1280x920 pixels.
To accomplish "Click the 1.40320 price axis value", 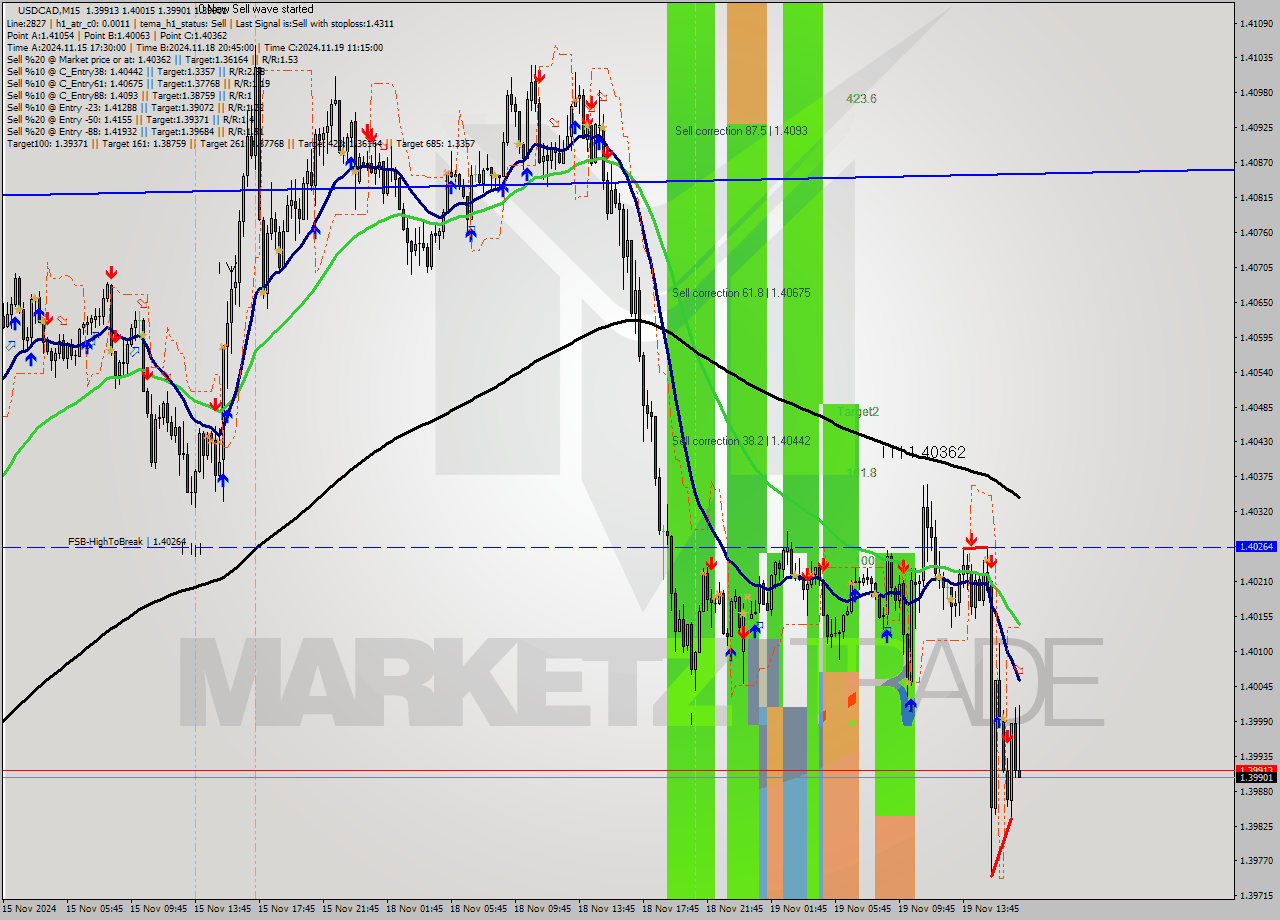I will coord(1255,512).
